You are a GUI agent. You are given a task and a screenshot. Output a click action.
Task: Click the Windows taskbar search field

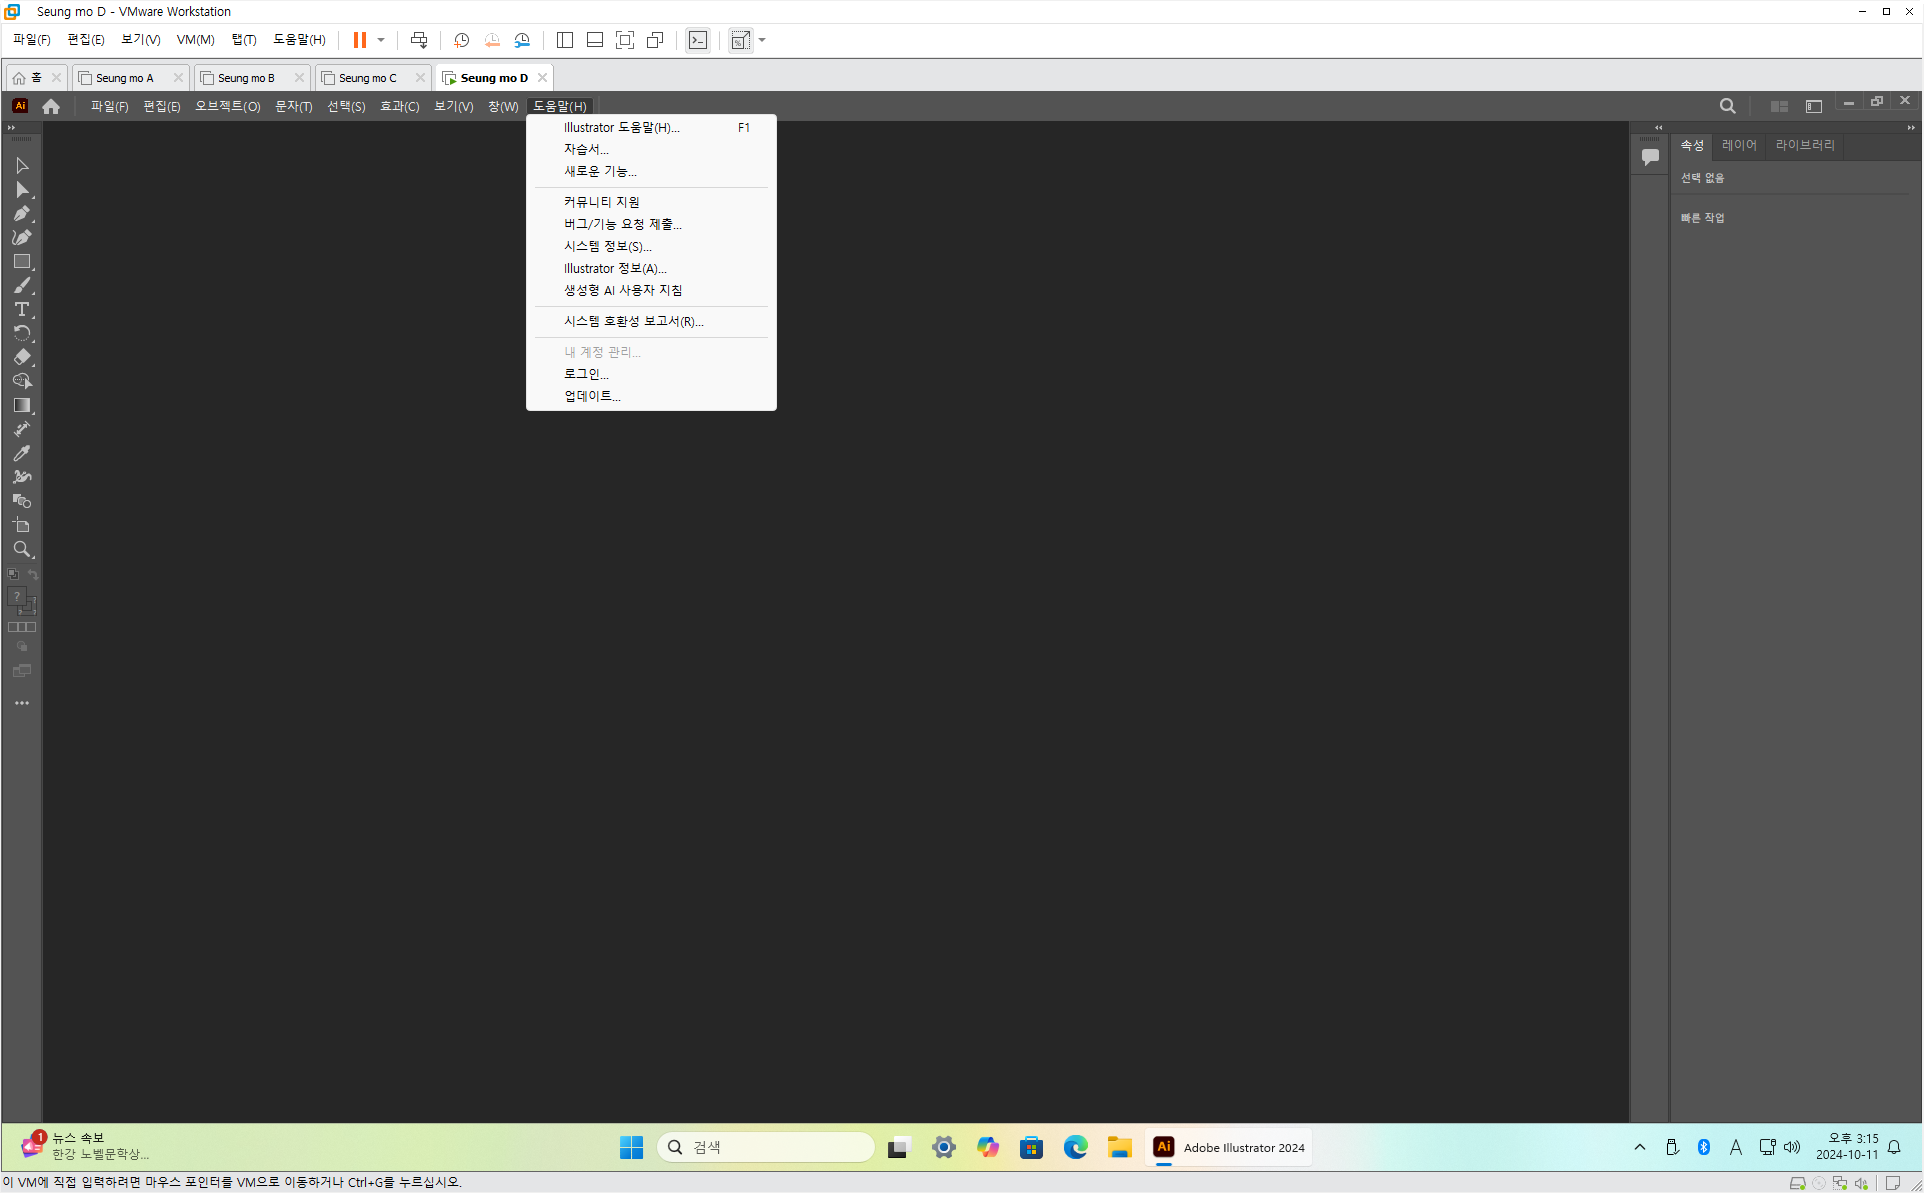point(766,1147)
